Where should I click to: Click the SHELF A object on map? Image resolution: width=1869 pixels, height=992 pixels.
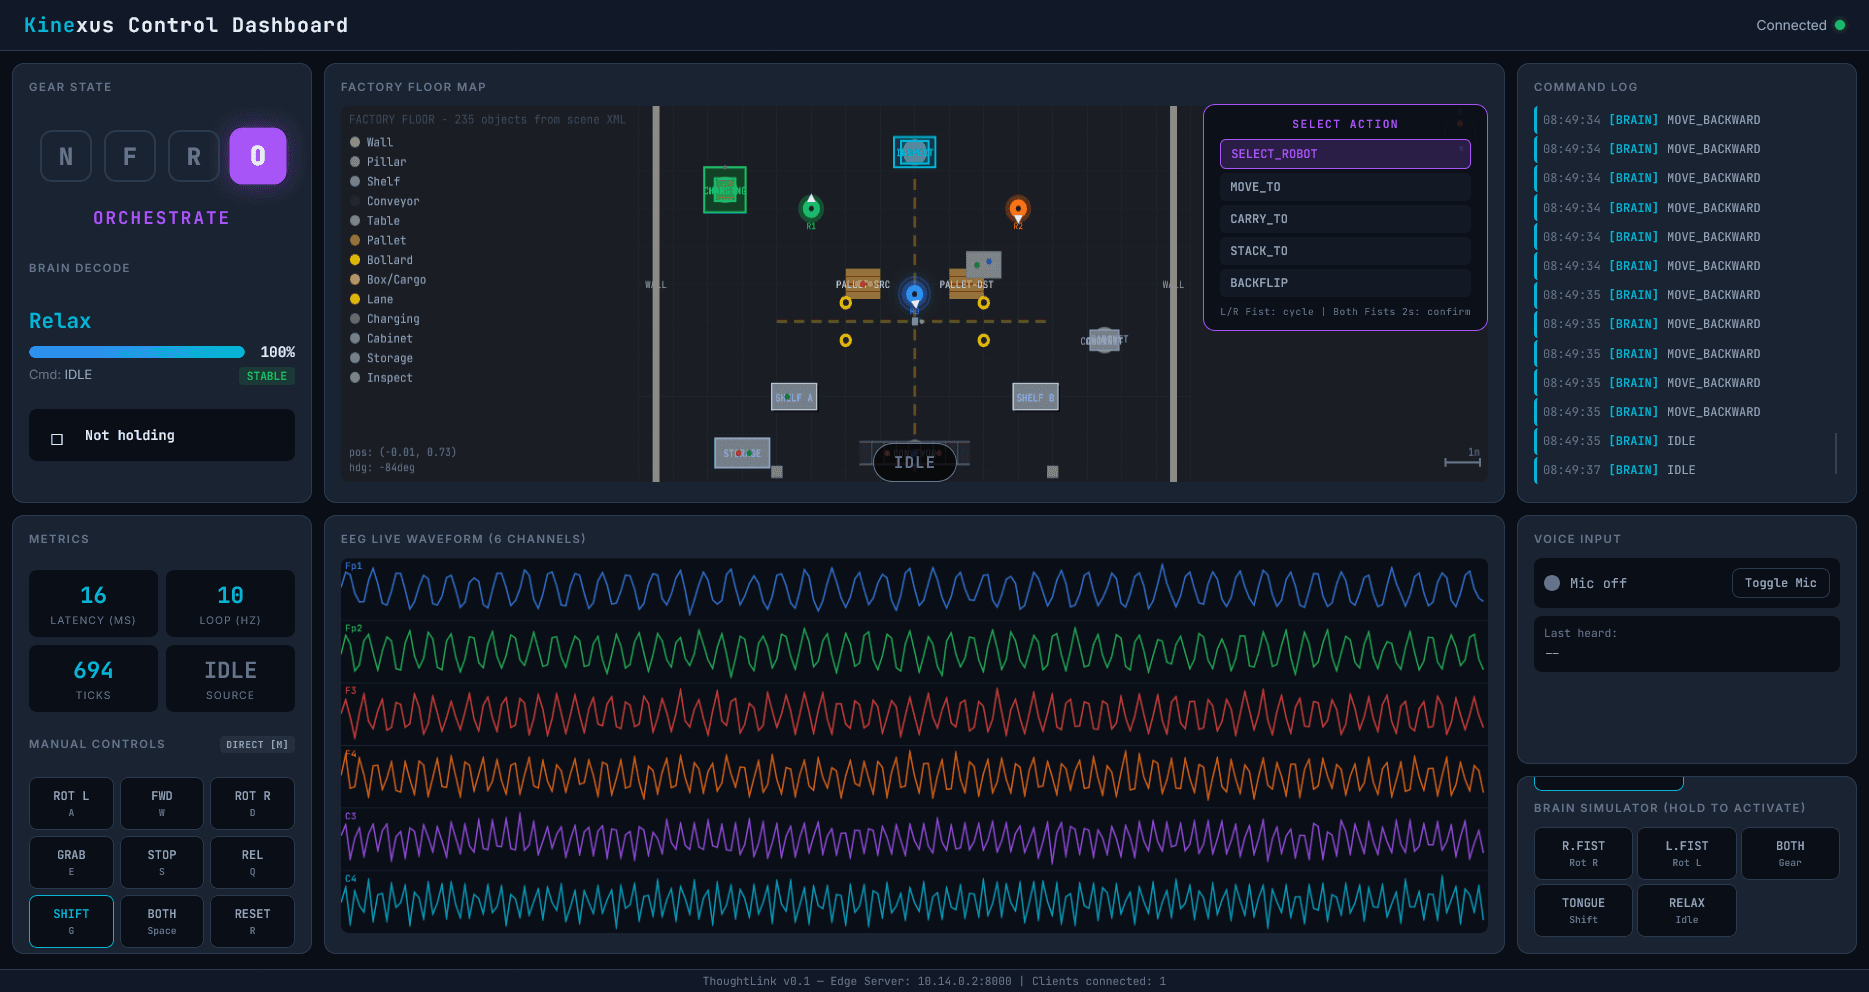pos(794,397)
